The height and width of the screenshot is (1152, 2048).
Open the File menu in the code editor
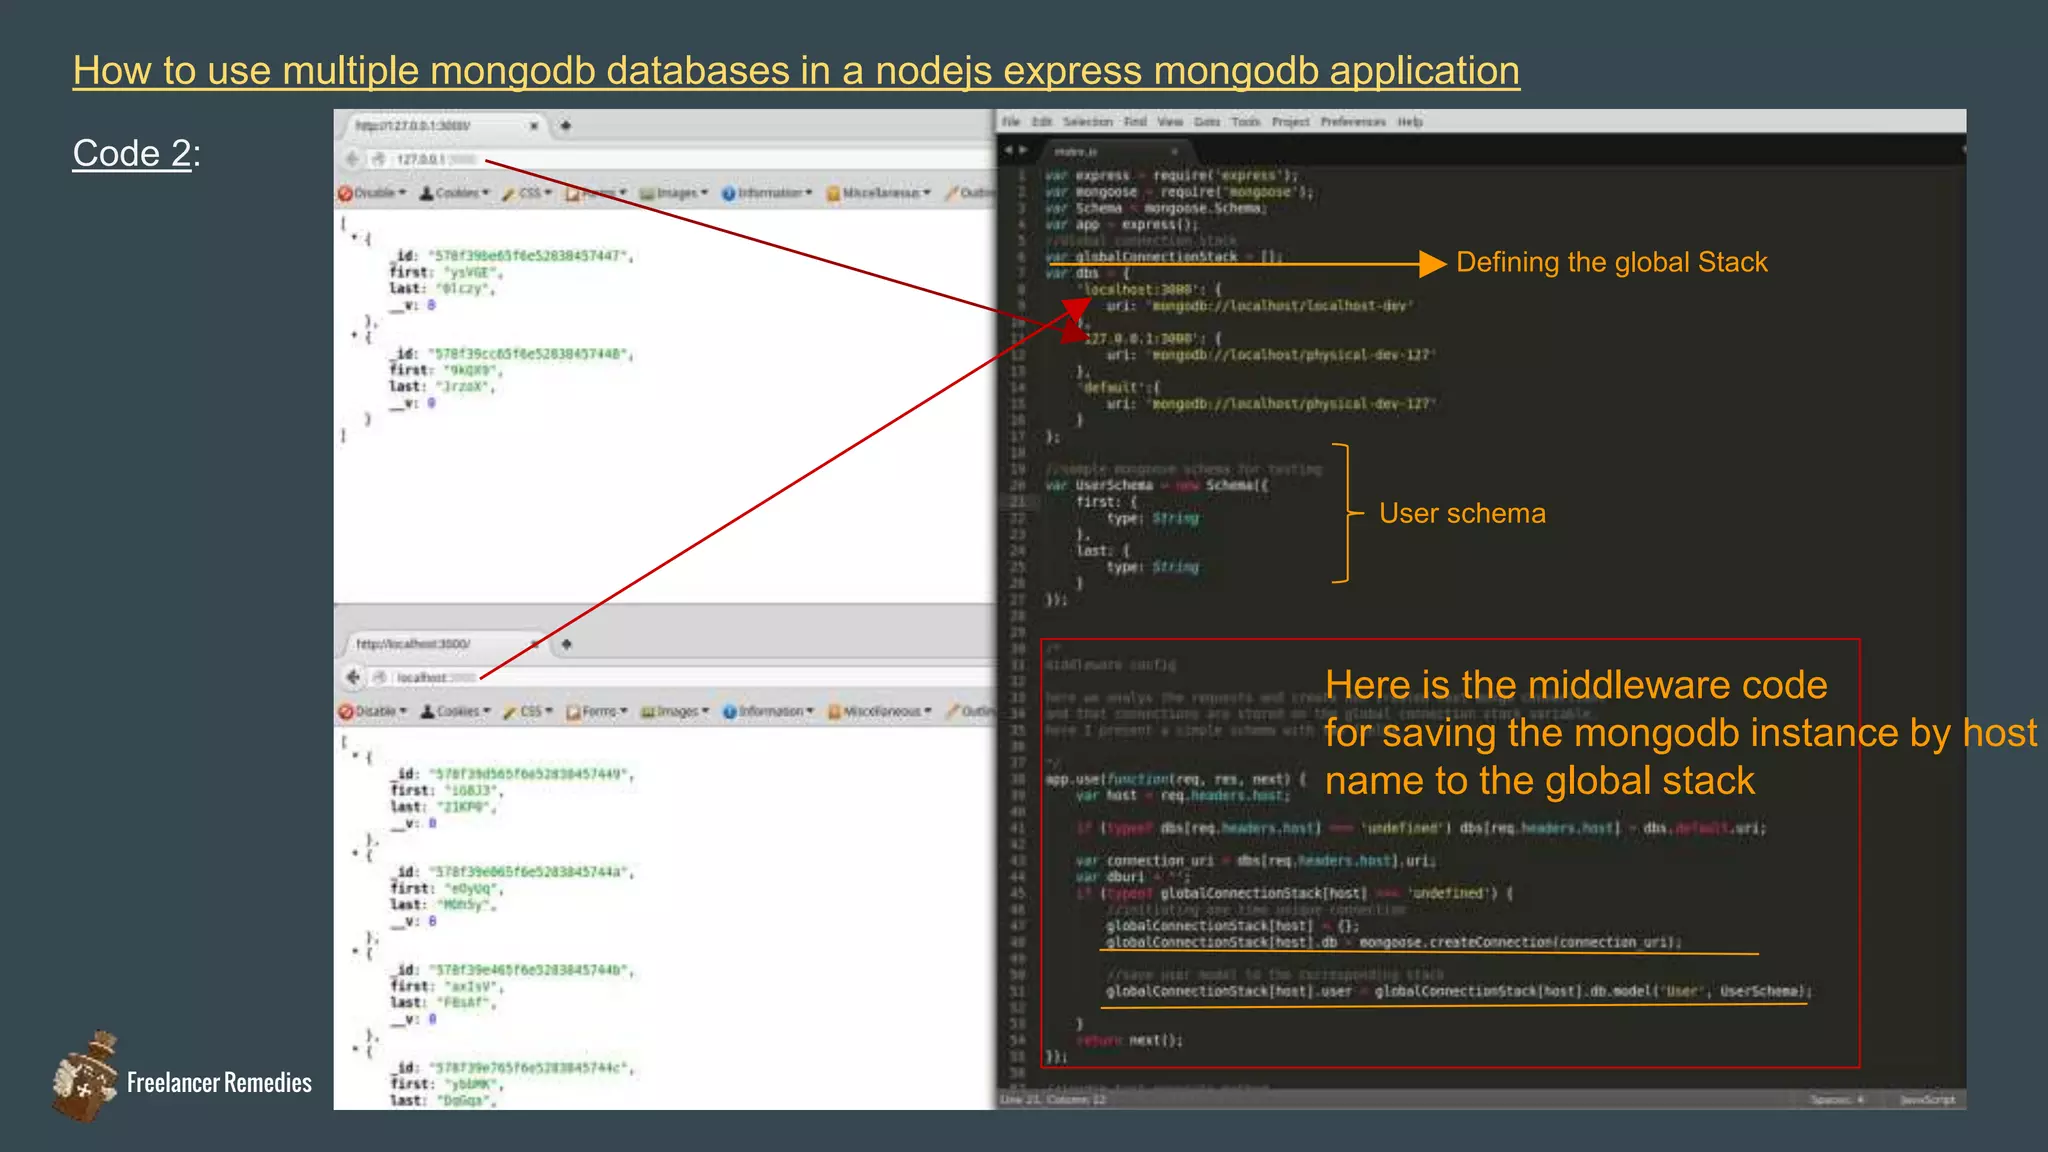tap(1011, 122)
